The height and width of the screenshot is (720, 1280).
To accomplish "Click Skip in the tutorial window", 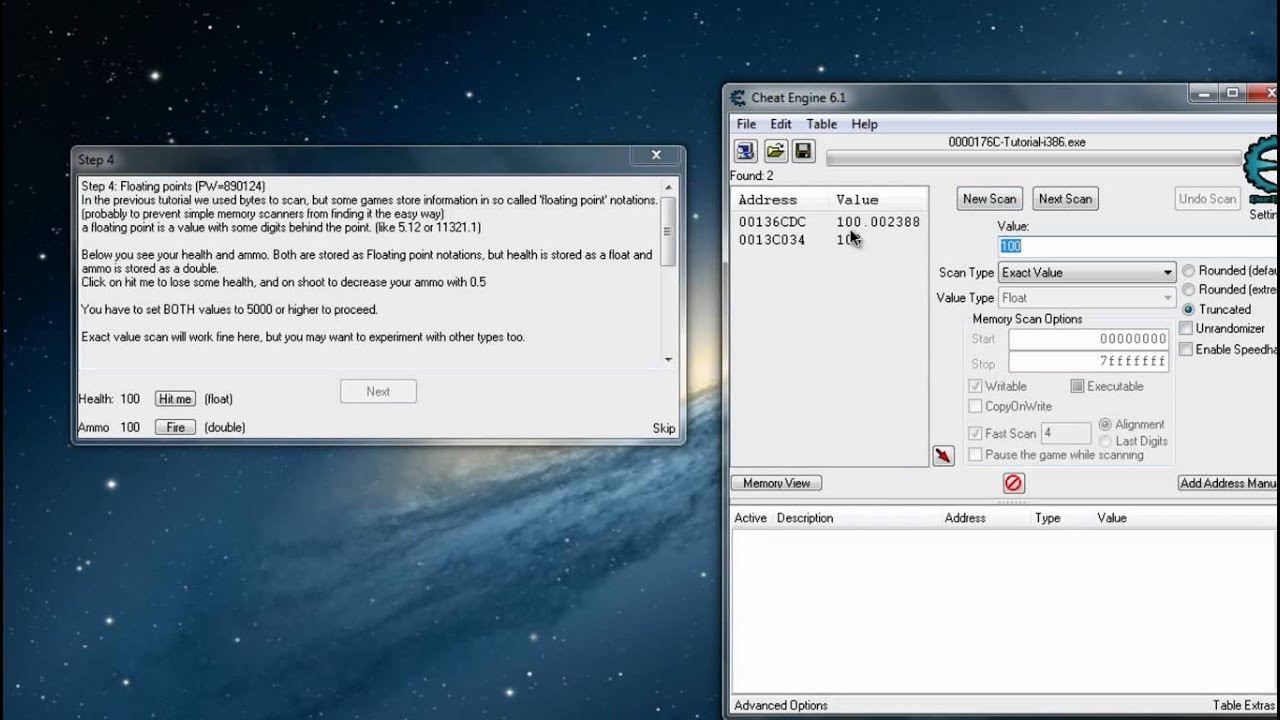I will tap(664, 428).
